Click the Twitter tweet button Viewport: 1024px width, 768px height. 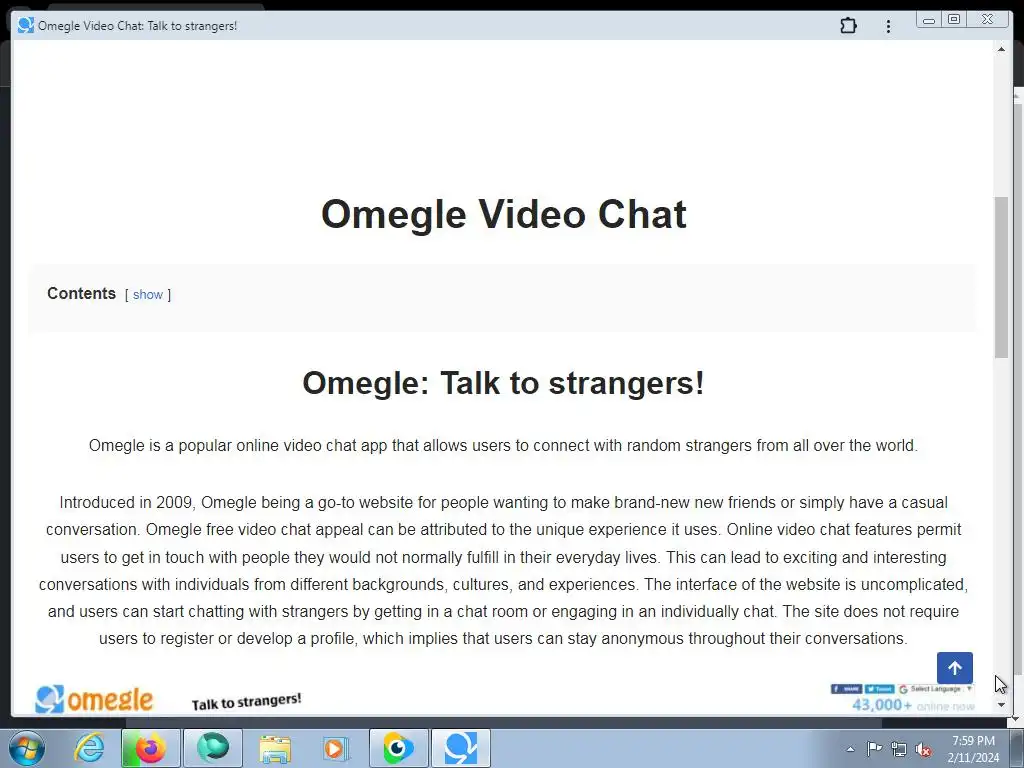pyautogui.click(x=879, y=689)
